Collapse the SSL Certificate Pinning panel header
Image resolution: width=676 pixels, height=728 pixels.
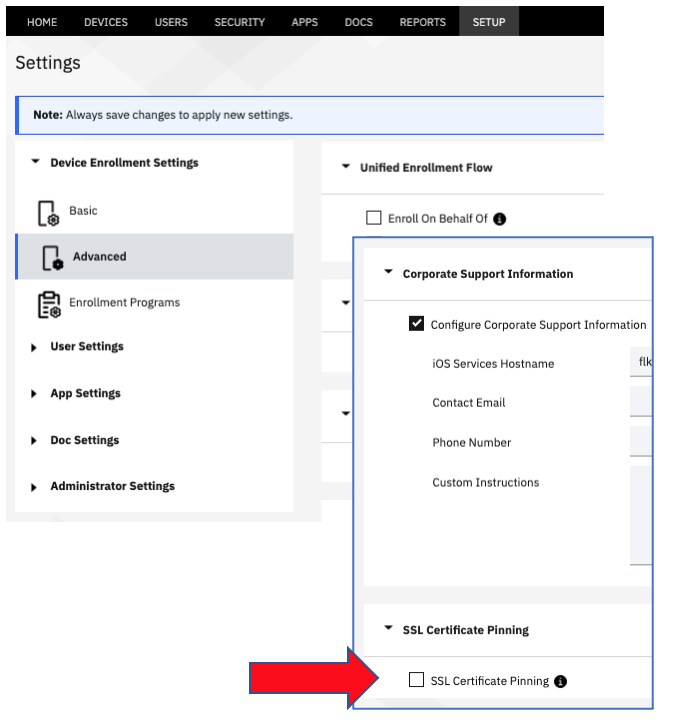(x=389, y=628)
